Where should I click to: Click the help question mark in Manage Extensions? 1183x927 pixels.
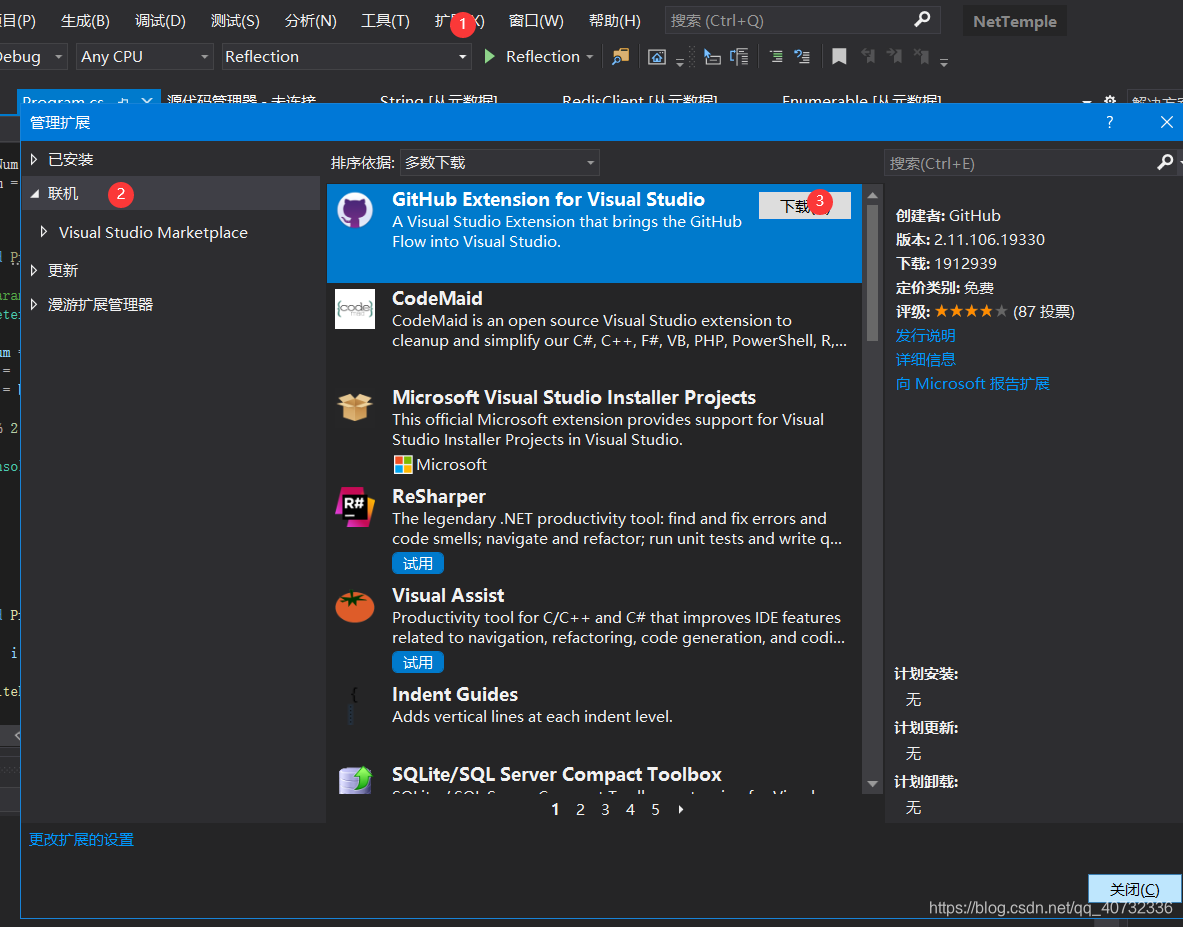click(x=1109, y=122)
